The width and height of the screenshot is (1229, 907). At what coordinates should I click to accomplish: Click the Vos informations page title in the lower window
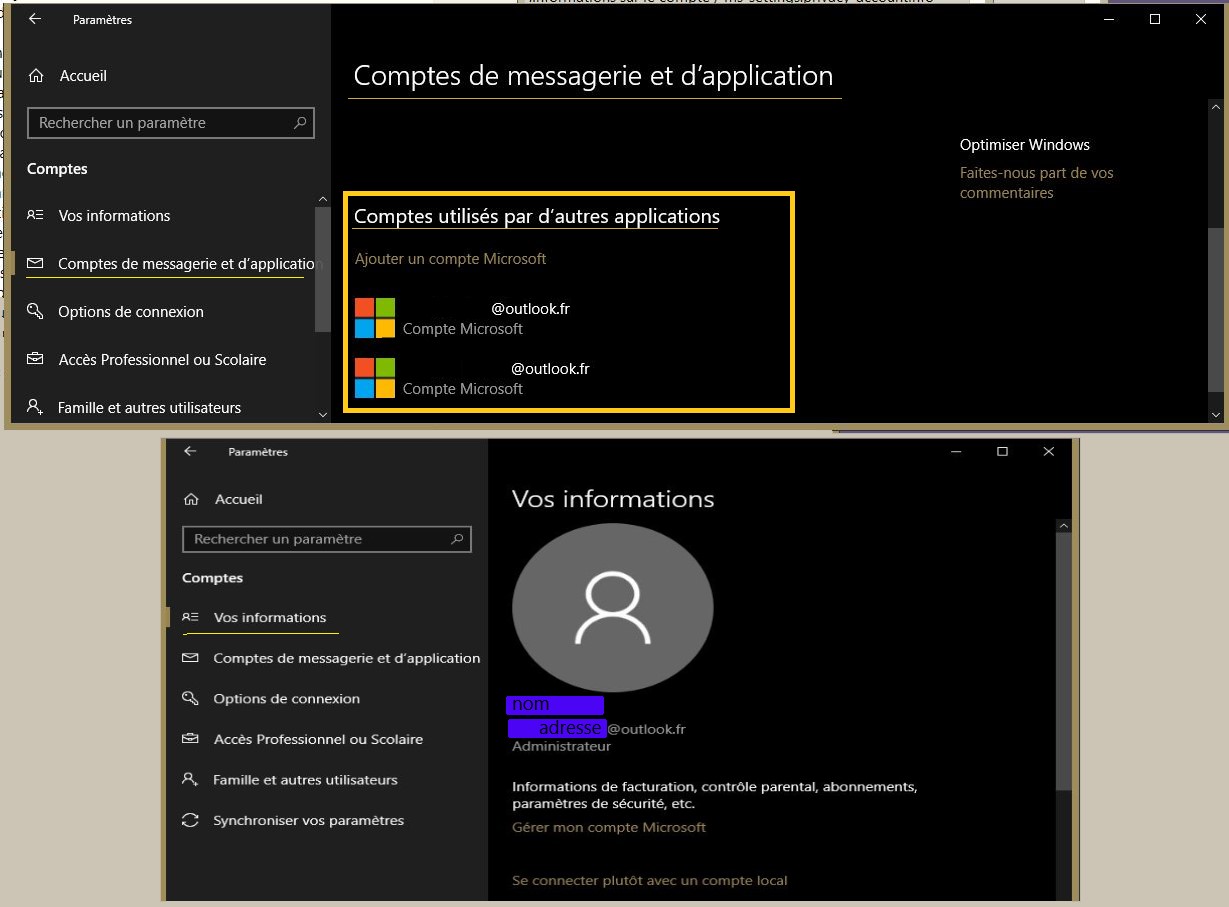pyautogui.click(x=613, y=499)
